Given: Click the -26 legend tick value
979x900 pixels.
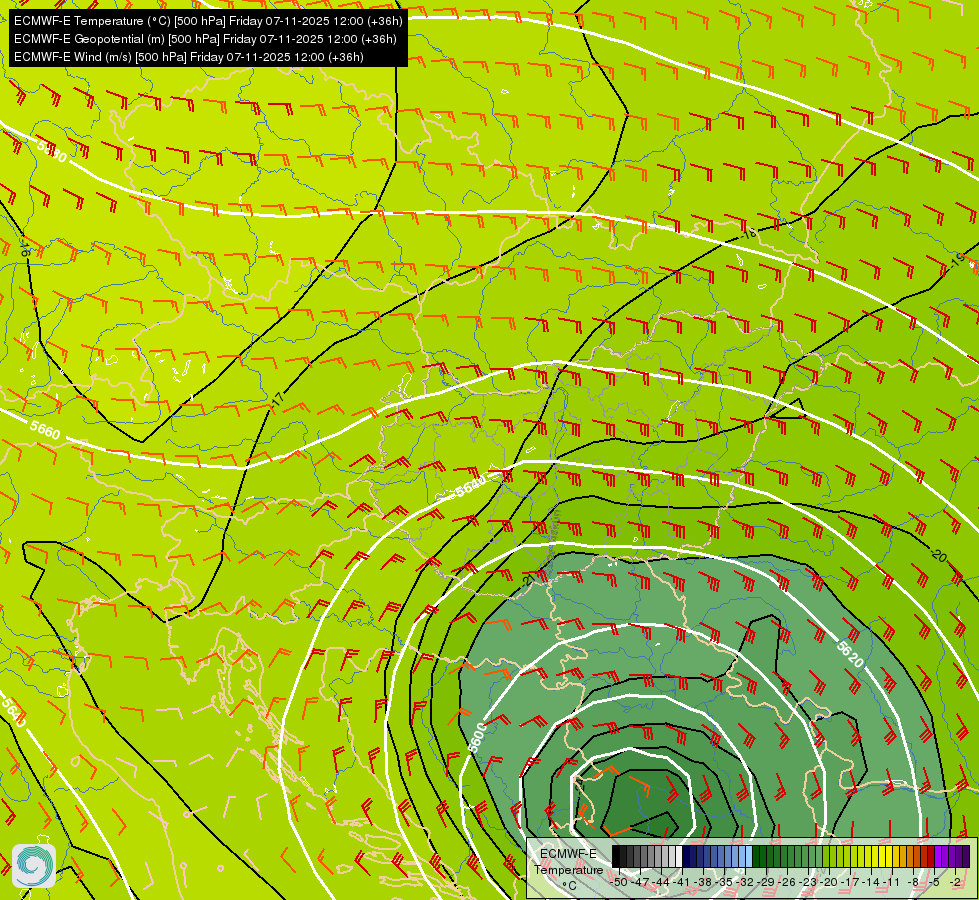Looking at the screenshot, I should [787, 882].
